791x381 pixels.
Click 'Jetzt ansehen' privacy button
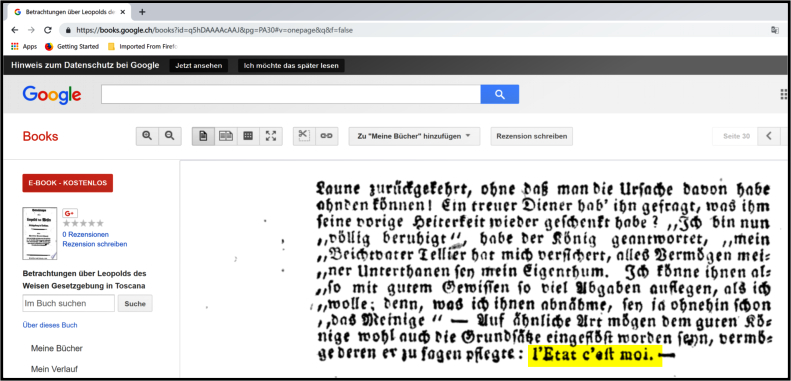199,66
